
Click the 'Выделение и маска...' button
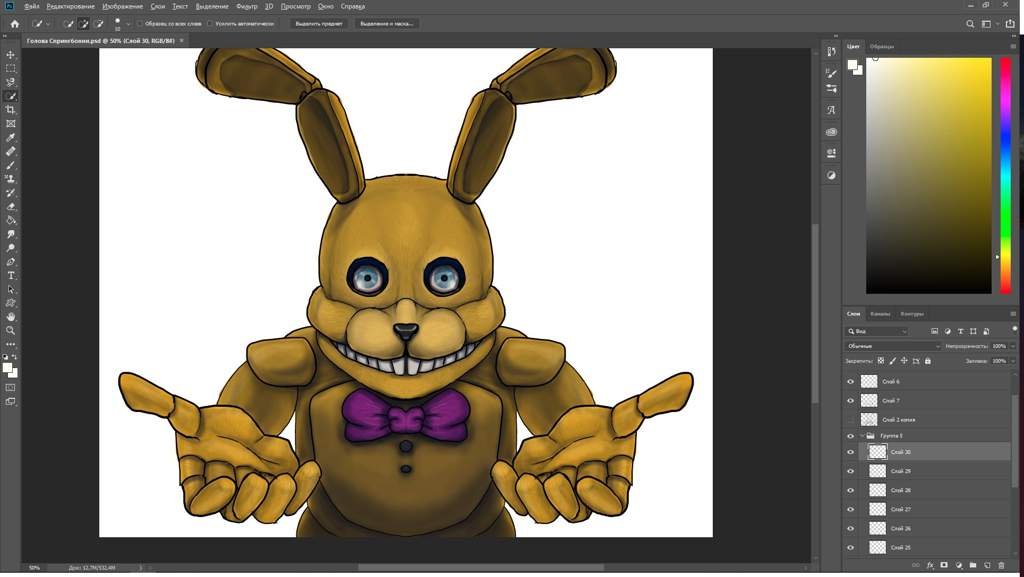[x=387, y=23]
